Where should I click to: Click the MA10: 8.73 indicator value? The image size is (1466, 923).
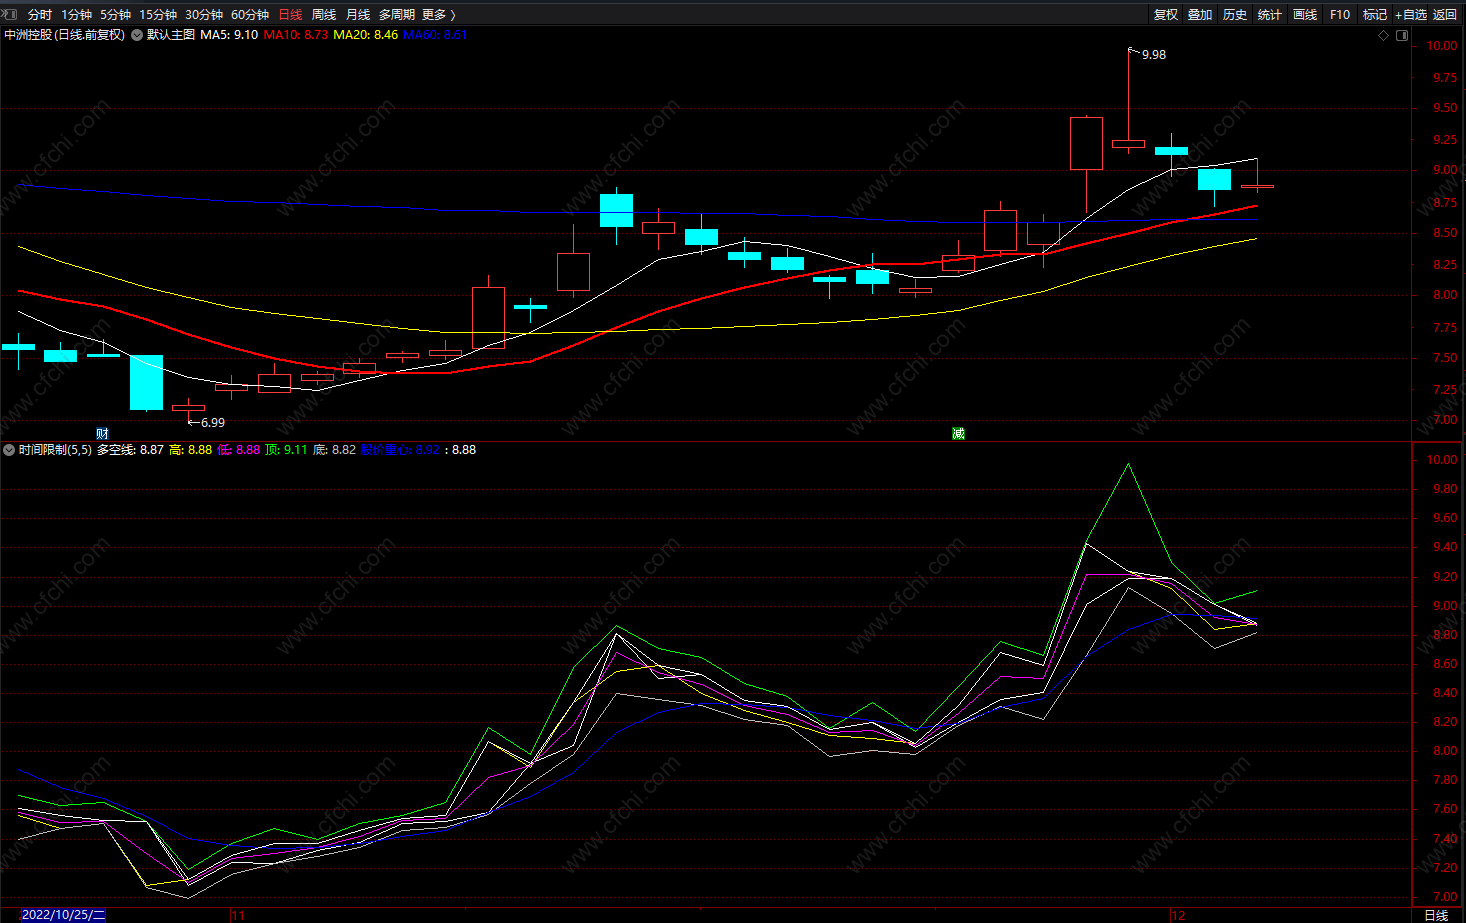296,35
